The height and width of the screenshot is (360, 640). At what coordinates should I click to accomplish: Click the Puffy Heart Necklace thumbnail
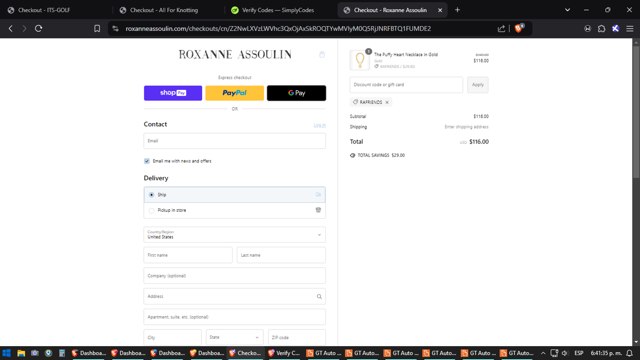[360, 60]
